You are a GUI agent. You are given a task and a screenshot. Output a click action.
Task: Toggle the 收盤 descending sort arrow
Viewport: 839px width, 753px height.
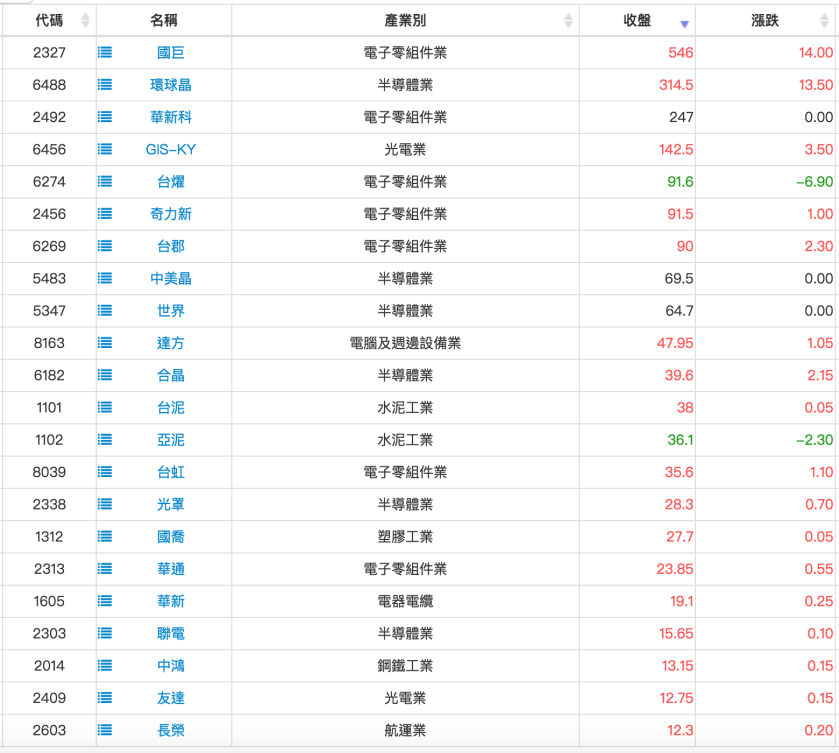point(684,22)
